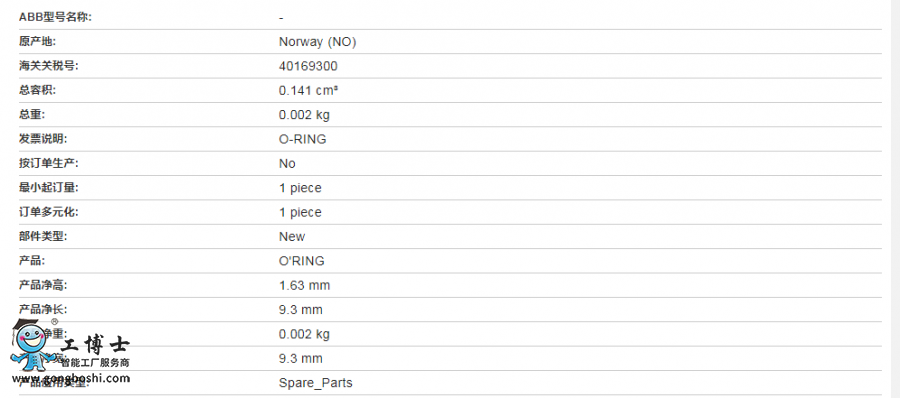
Task: Click the 按订单生产 No value
Action: 287,164
